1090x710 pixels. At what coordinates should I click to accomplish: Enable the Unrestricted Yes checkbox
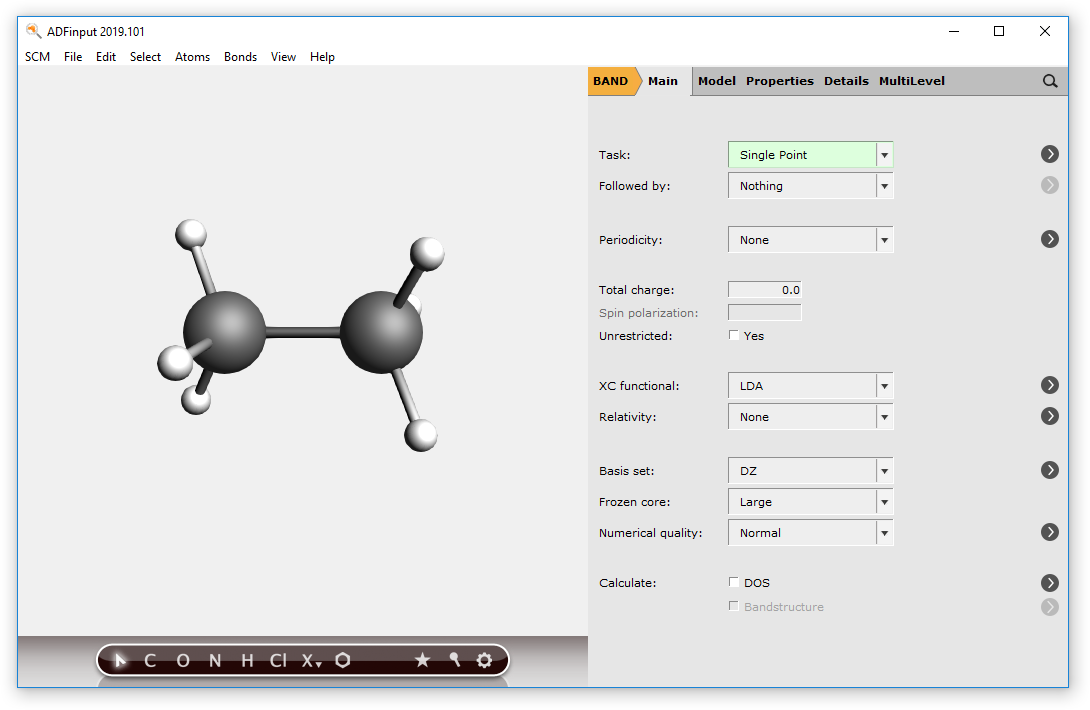[x=734, y=335]
